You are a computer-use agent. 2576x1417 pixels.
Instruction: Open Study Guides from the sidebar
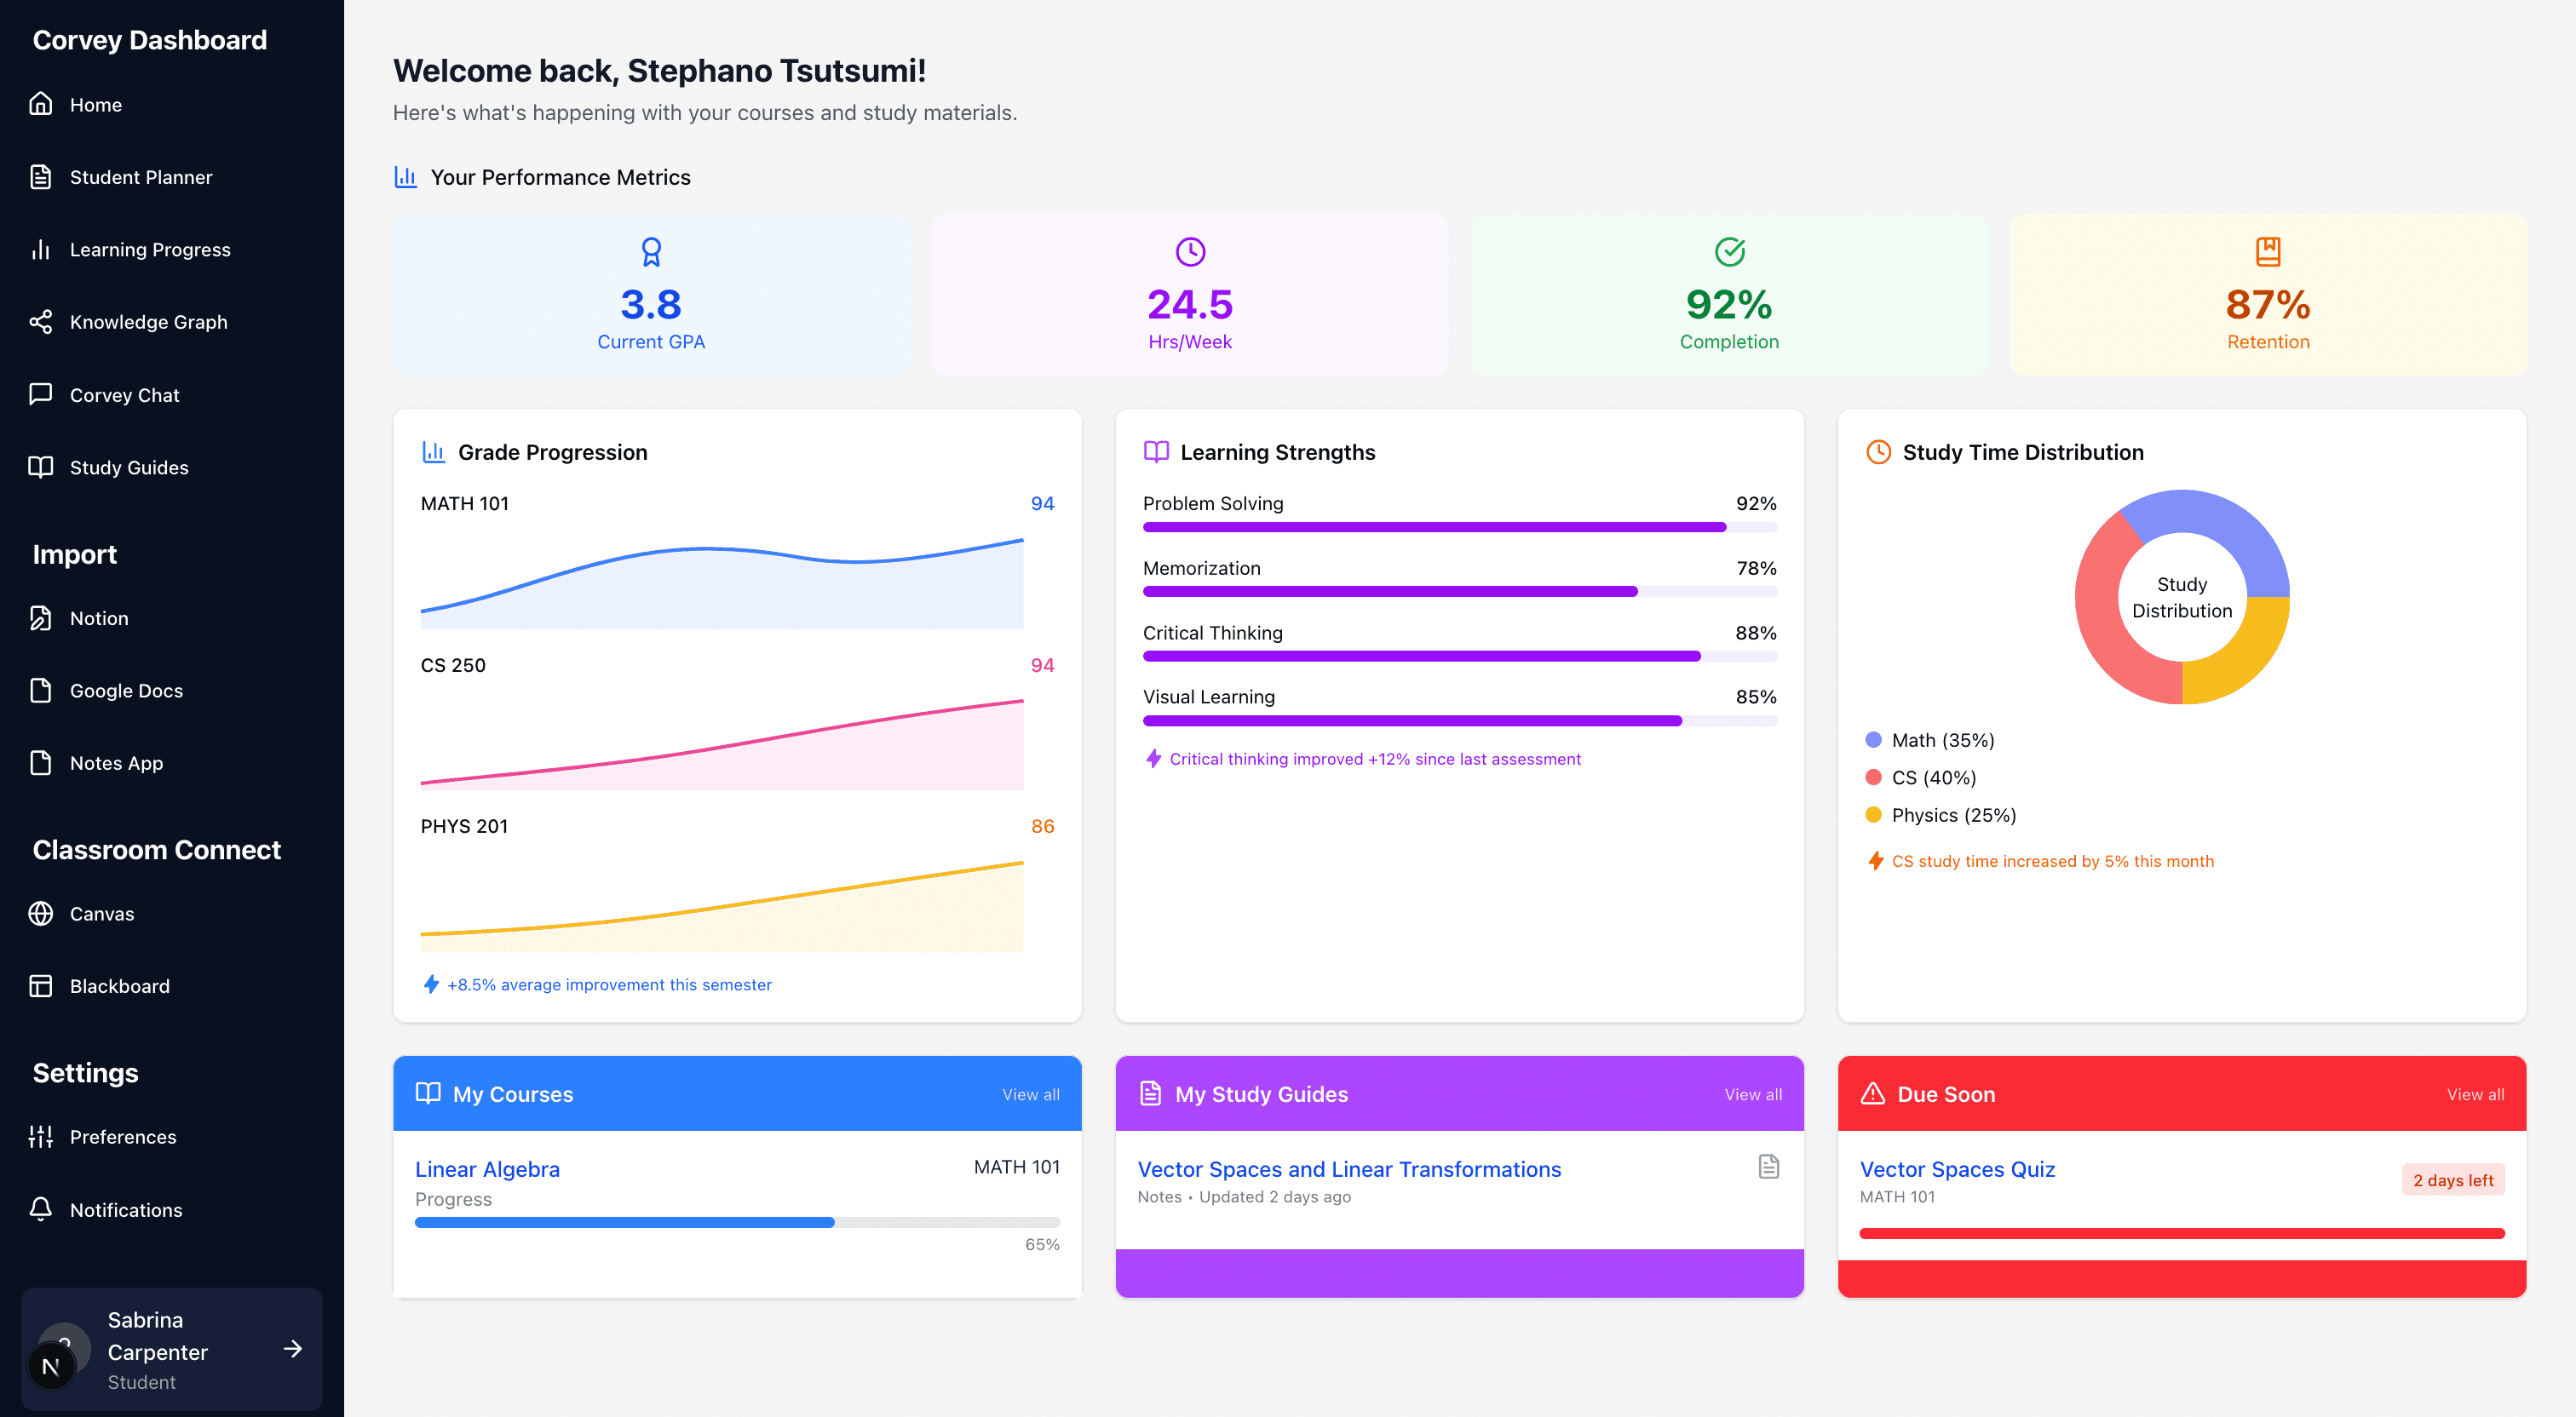click(x=129, y=467)
